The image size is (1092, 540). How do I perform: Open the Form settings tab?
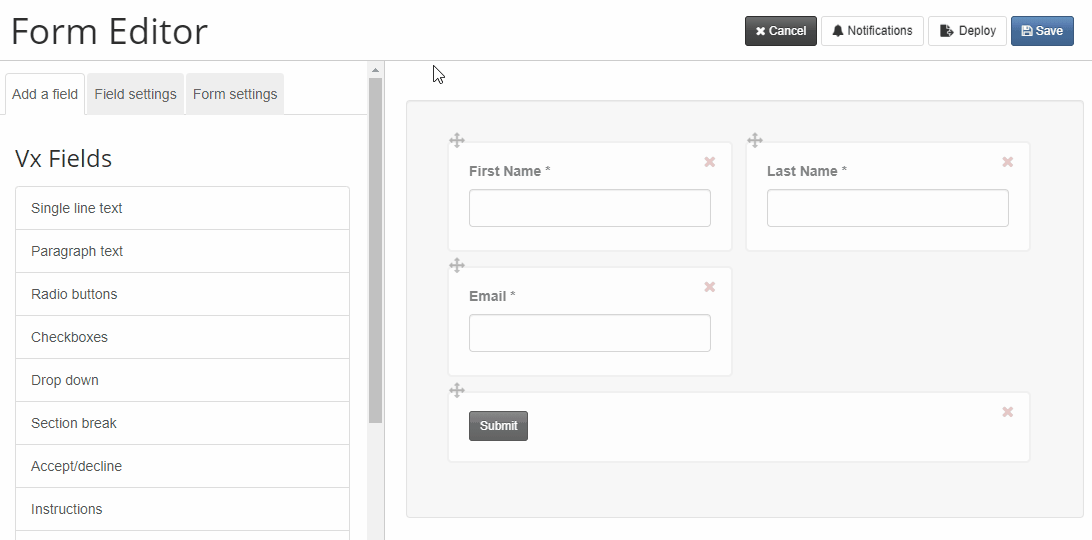[235, 94]
